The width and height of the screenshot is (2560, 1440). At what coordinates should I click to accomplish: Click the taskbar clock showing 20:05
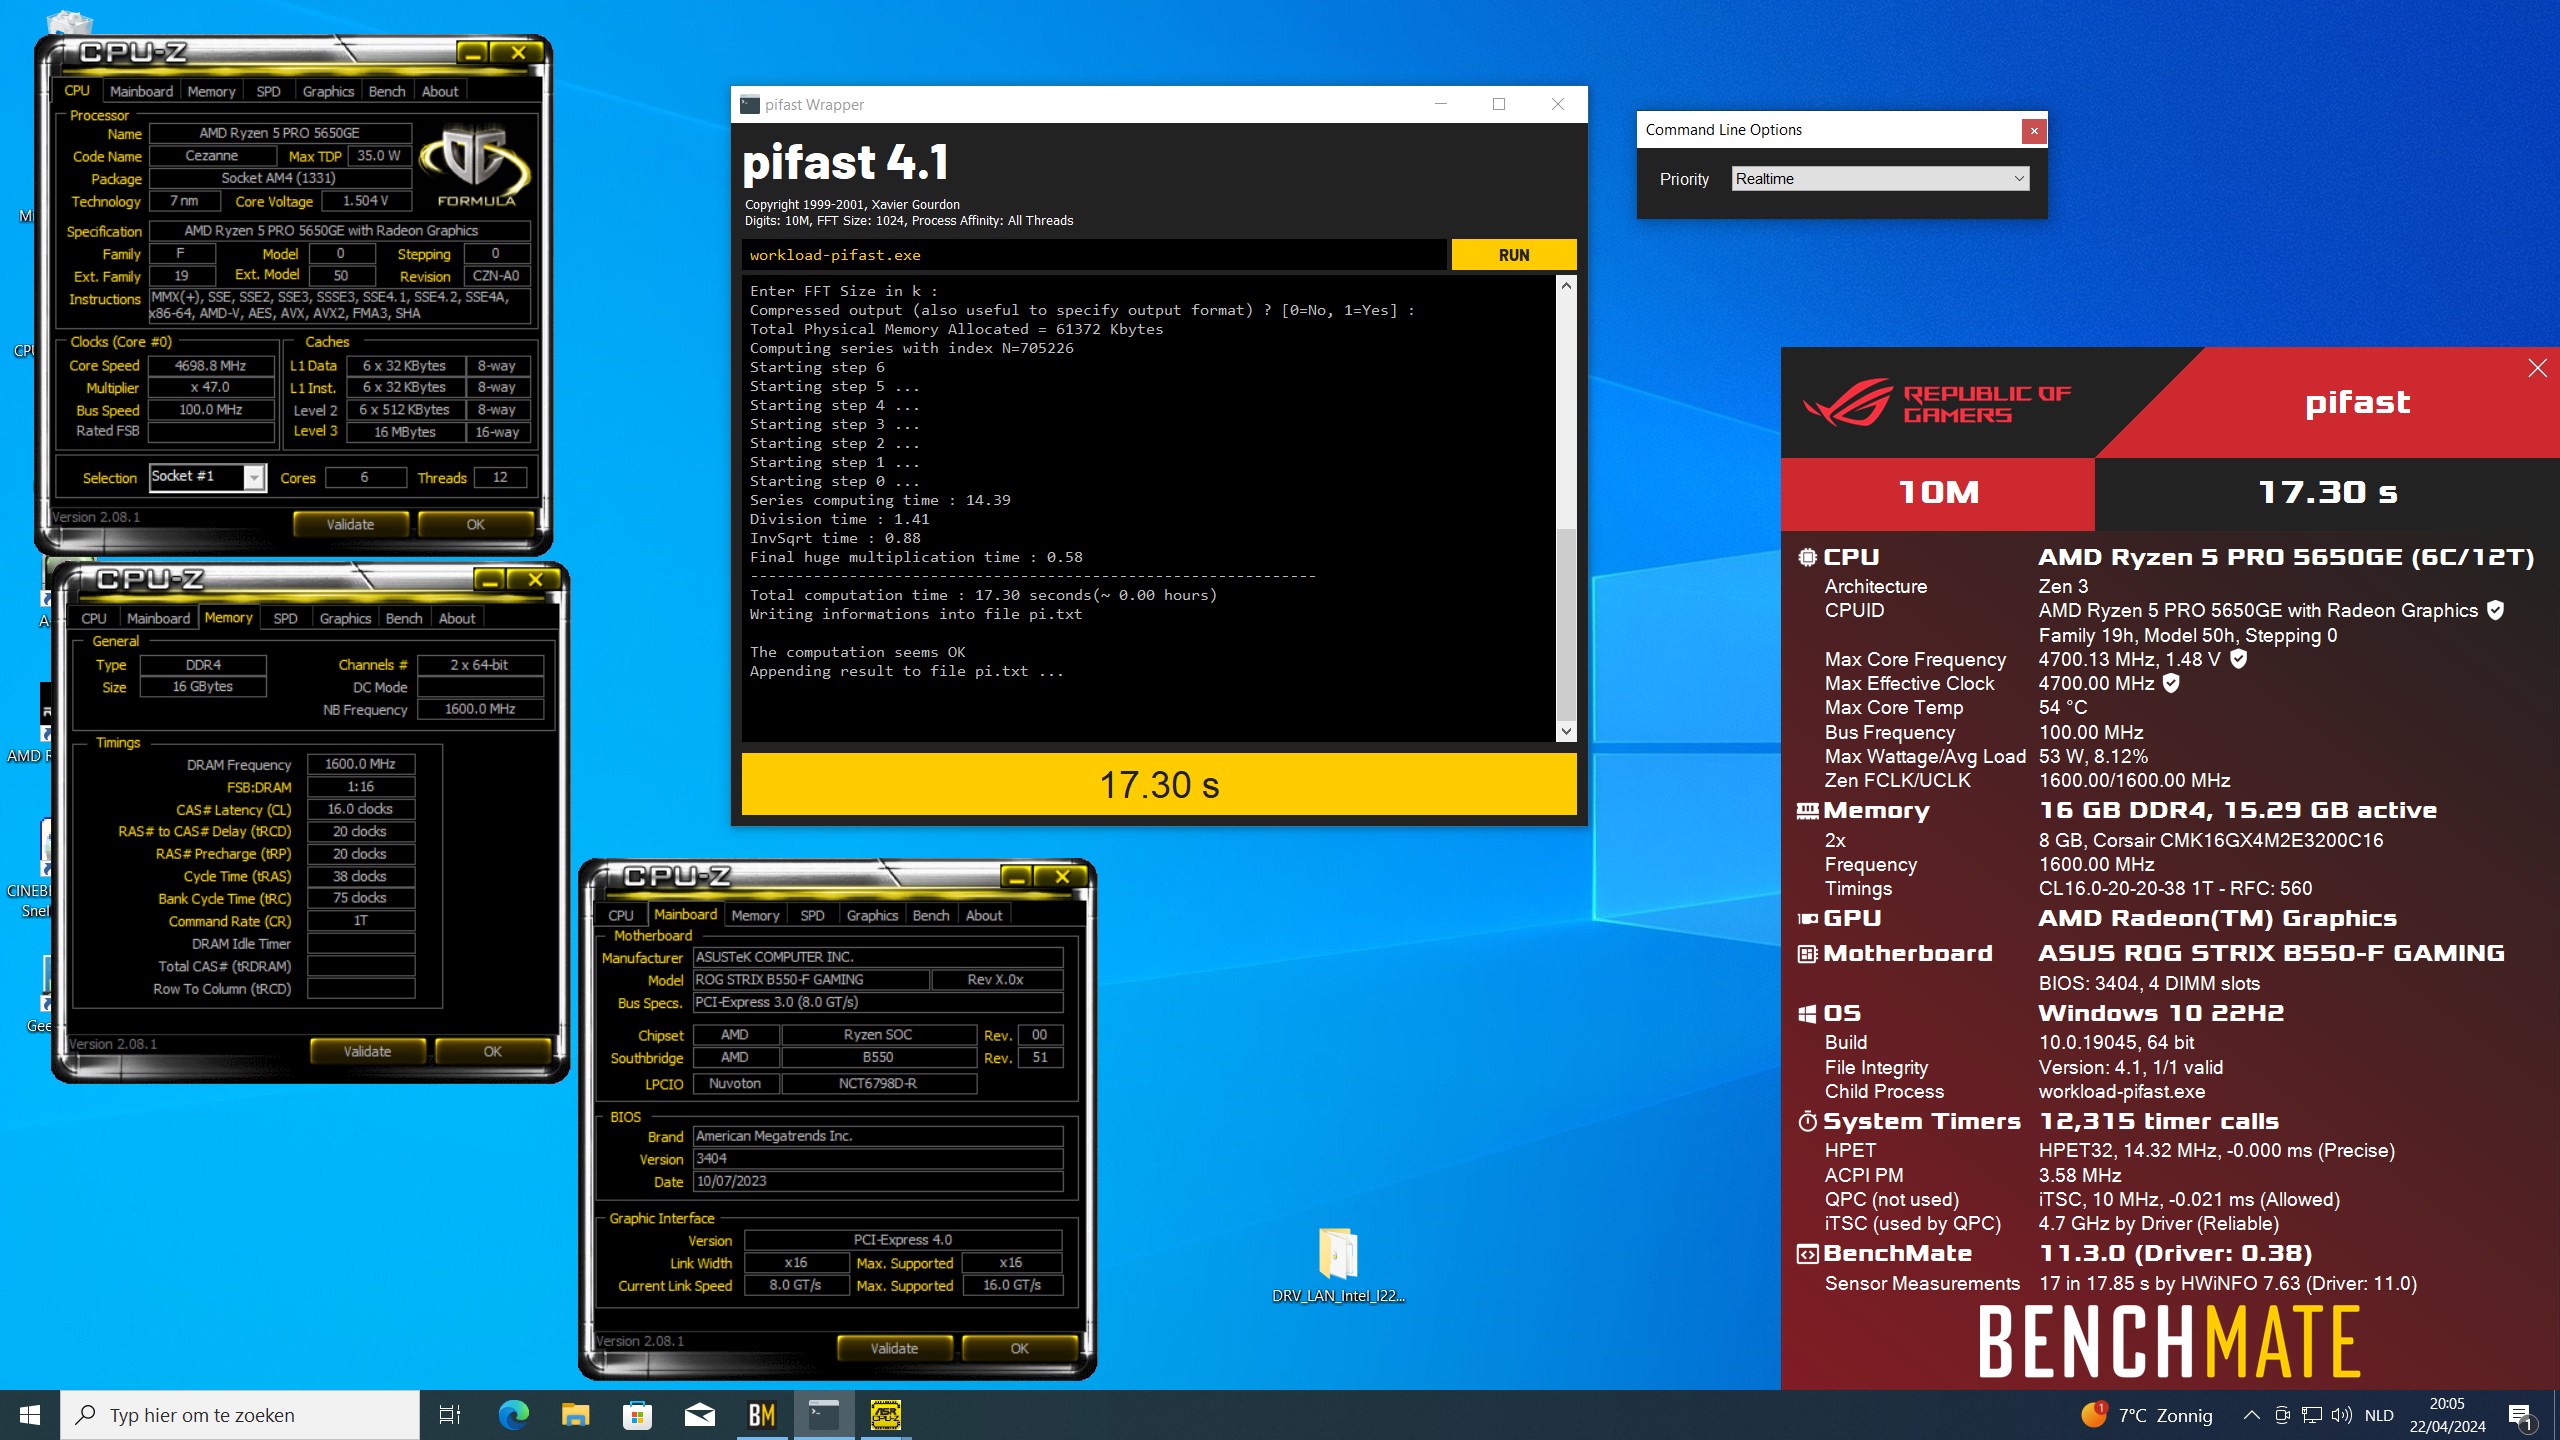coord(2447,1415)
